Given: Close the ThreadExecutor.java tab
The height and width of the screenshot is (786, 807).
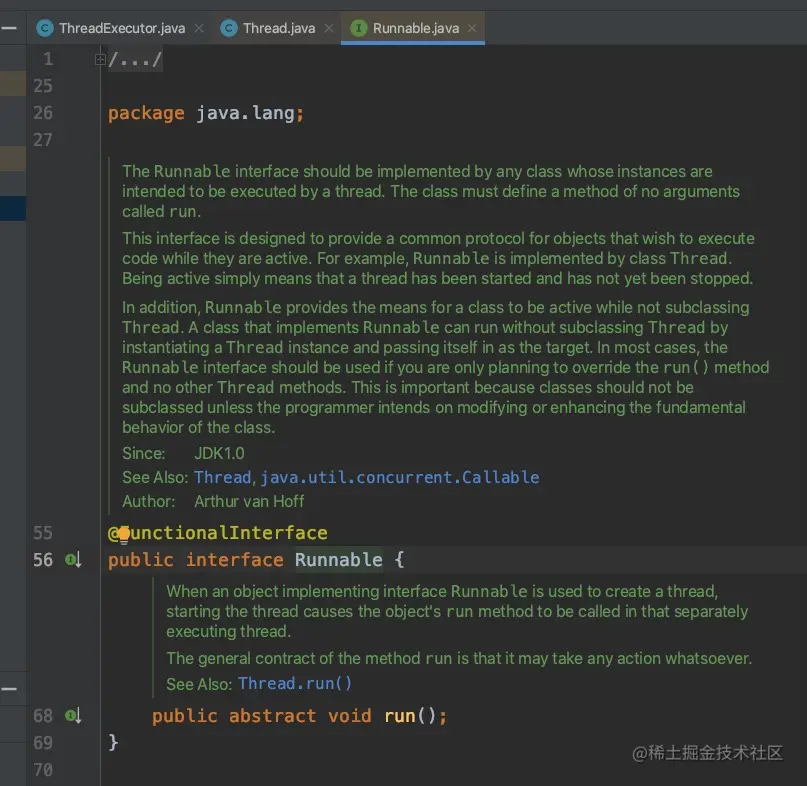Looking at the screenshot, I should tap(199, 28).
